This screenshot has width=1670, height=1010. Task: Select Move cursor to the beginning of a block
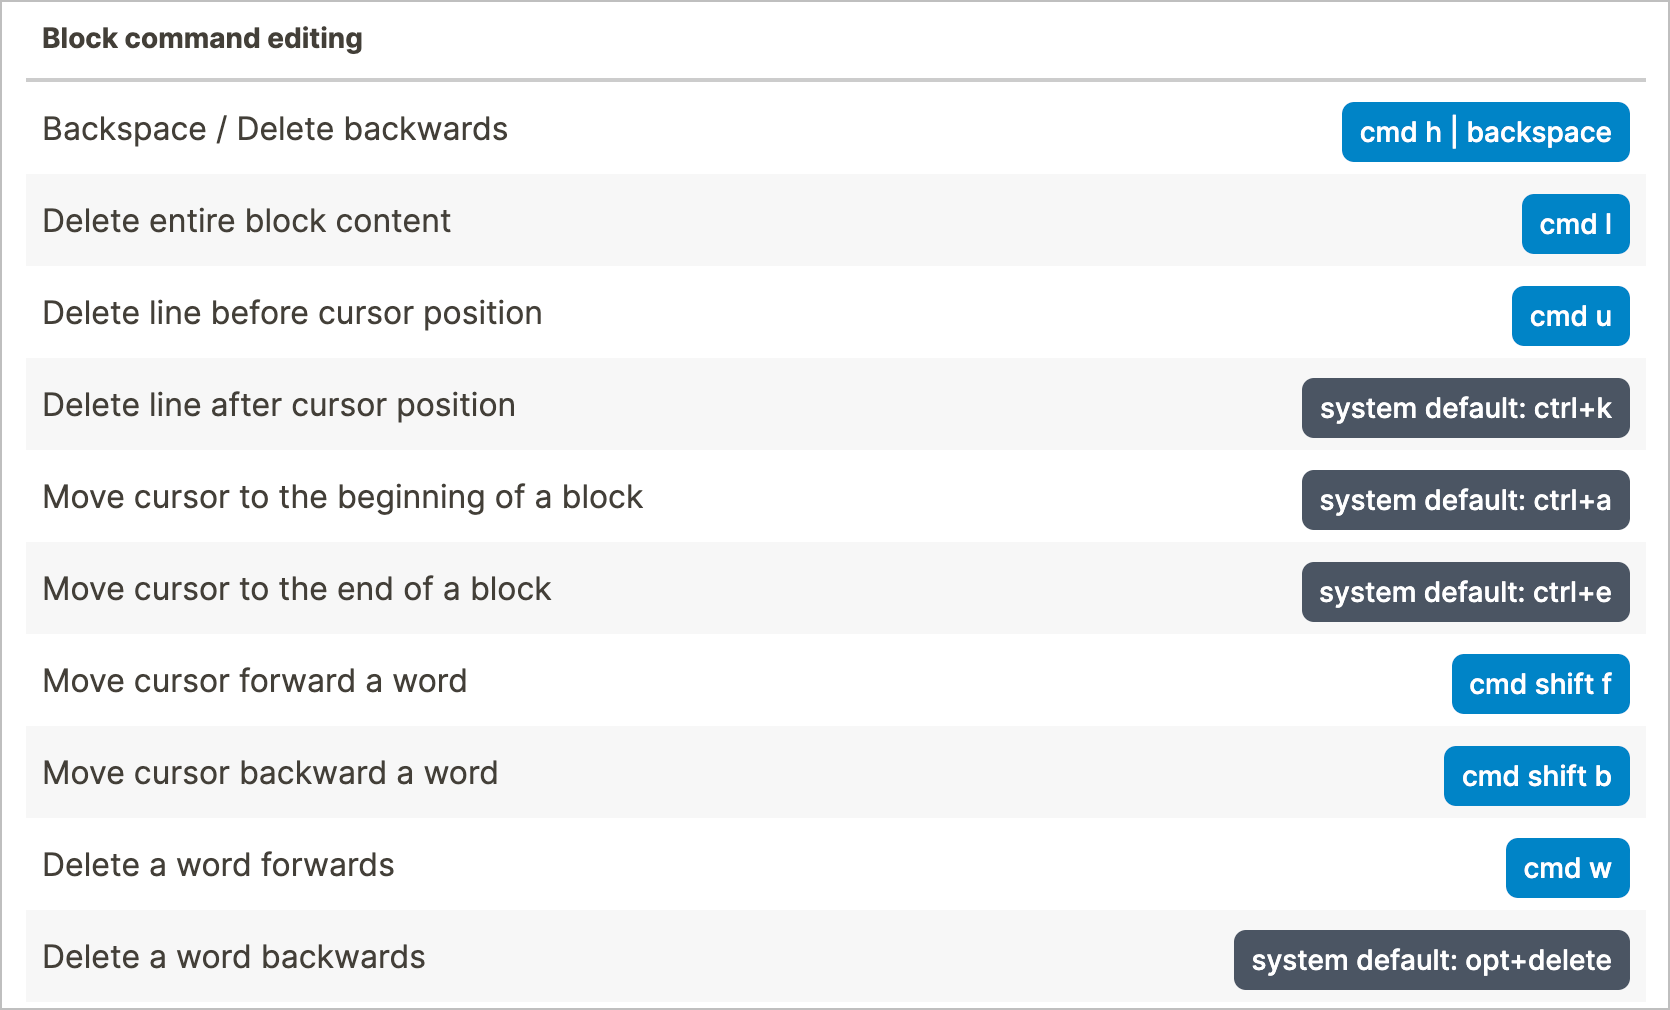(343, 497)
